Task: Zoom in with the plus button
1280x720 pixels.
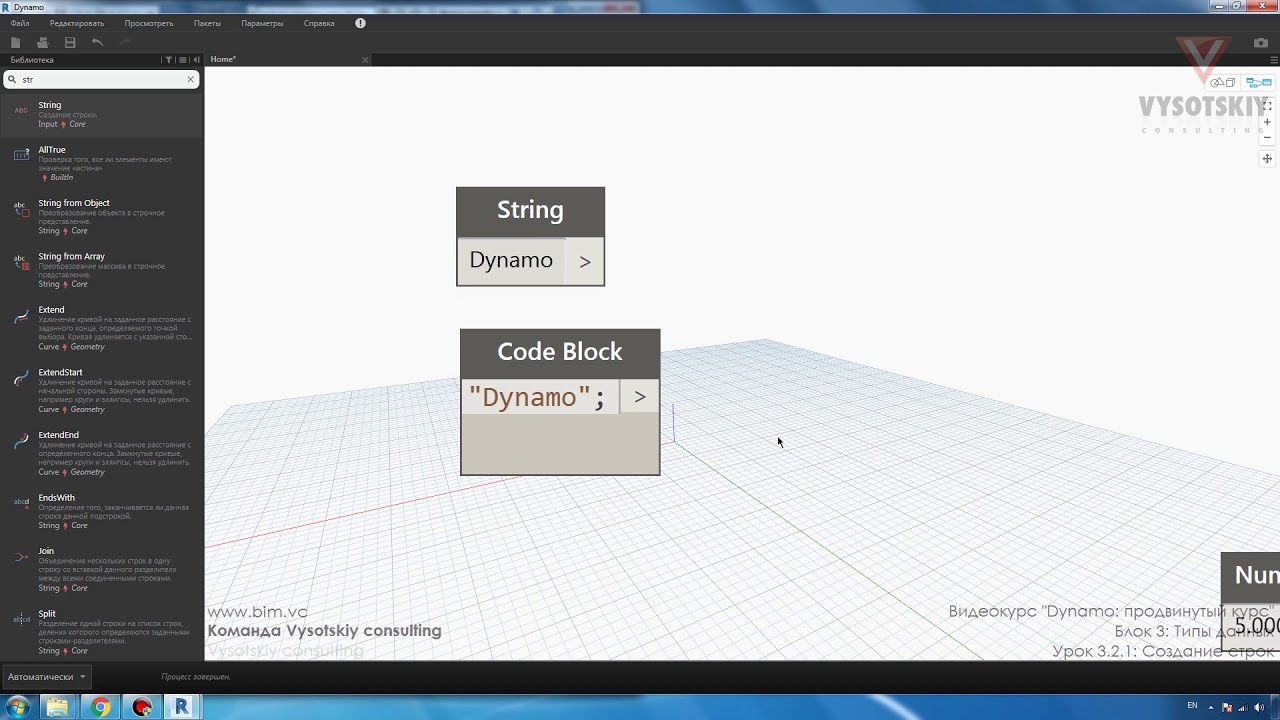Action: click(x=1267, y=122)
